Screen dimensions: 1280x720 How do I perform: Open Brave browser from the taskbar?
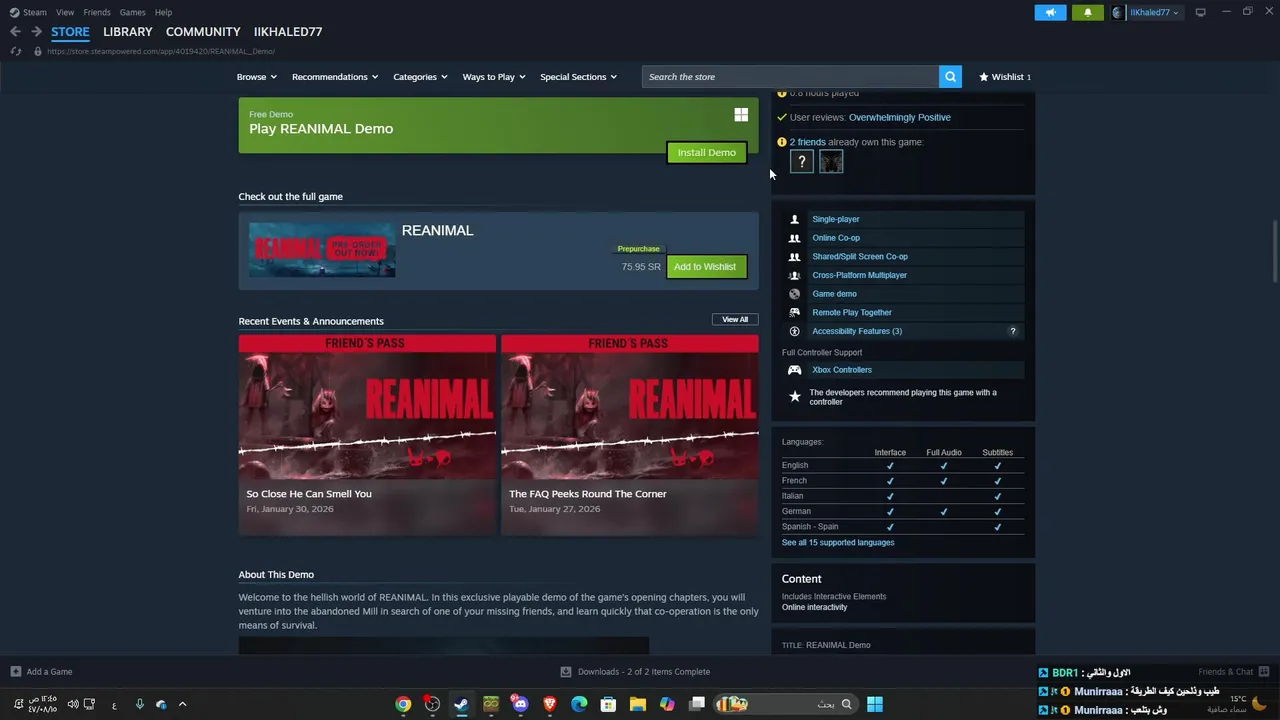coord(549,704)
